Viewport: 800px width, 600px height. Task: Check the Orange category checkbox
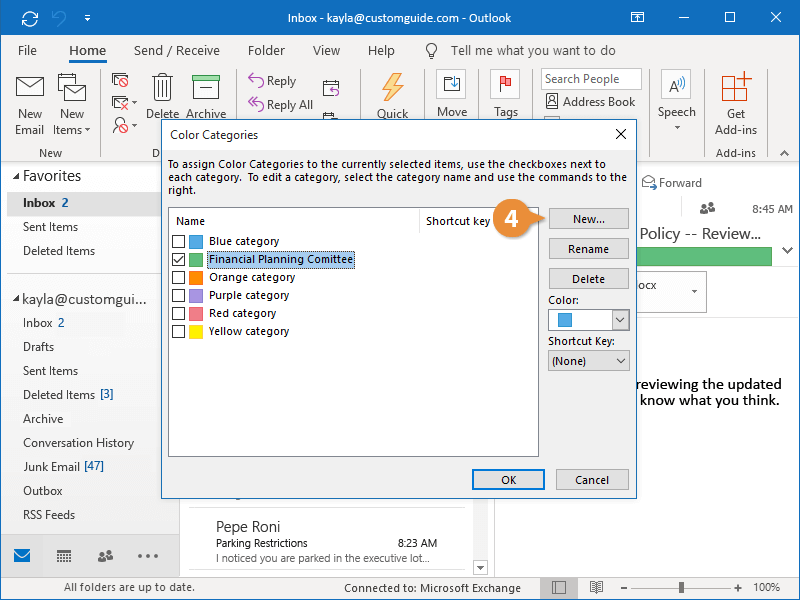(179, 278)
